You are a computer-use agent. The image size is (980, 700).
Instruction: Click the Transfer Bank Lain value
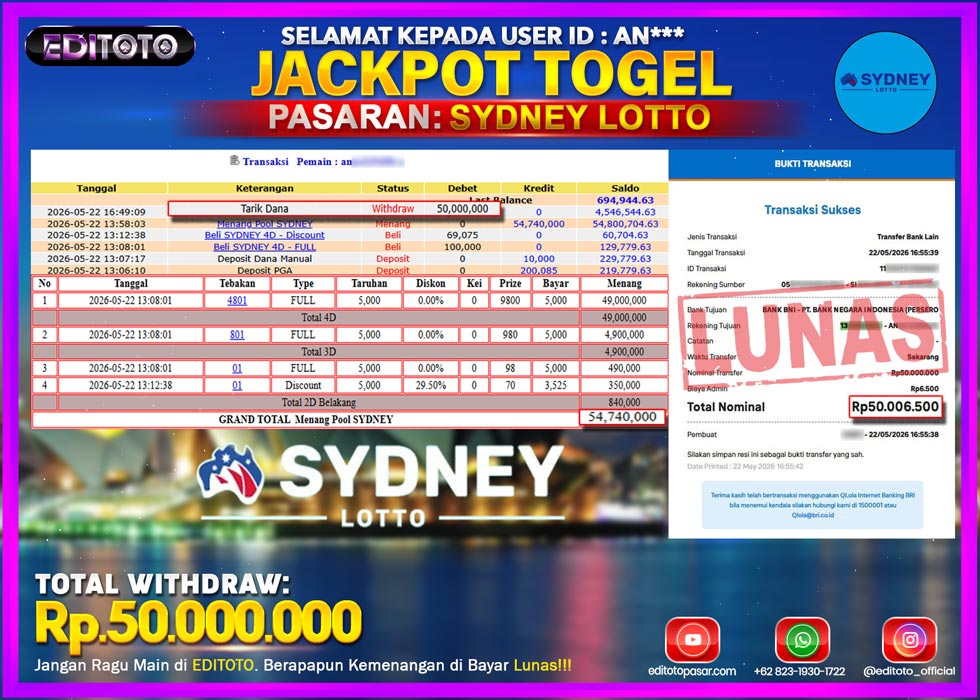(908, 237)
